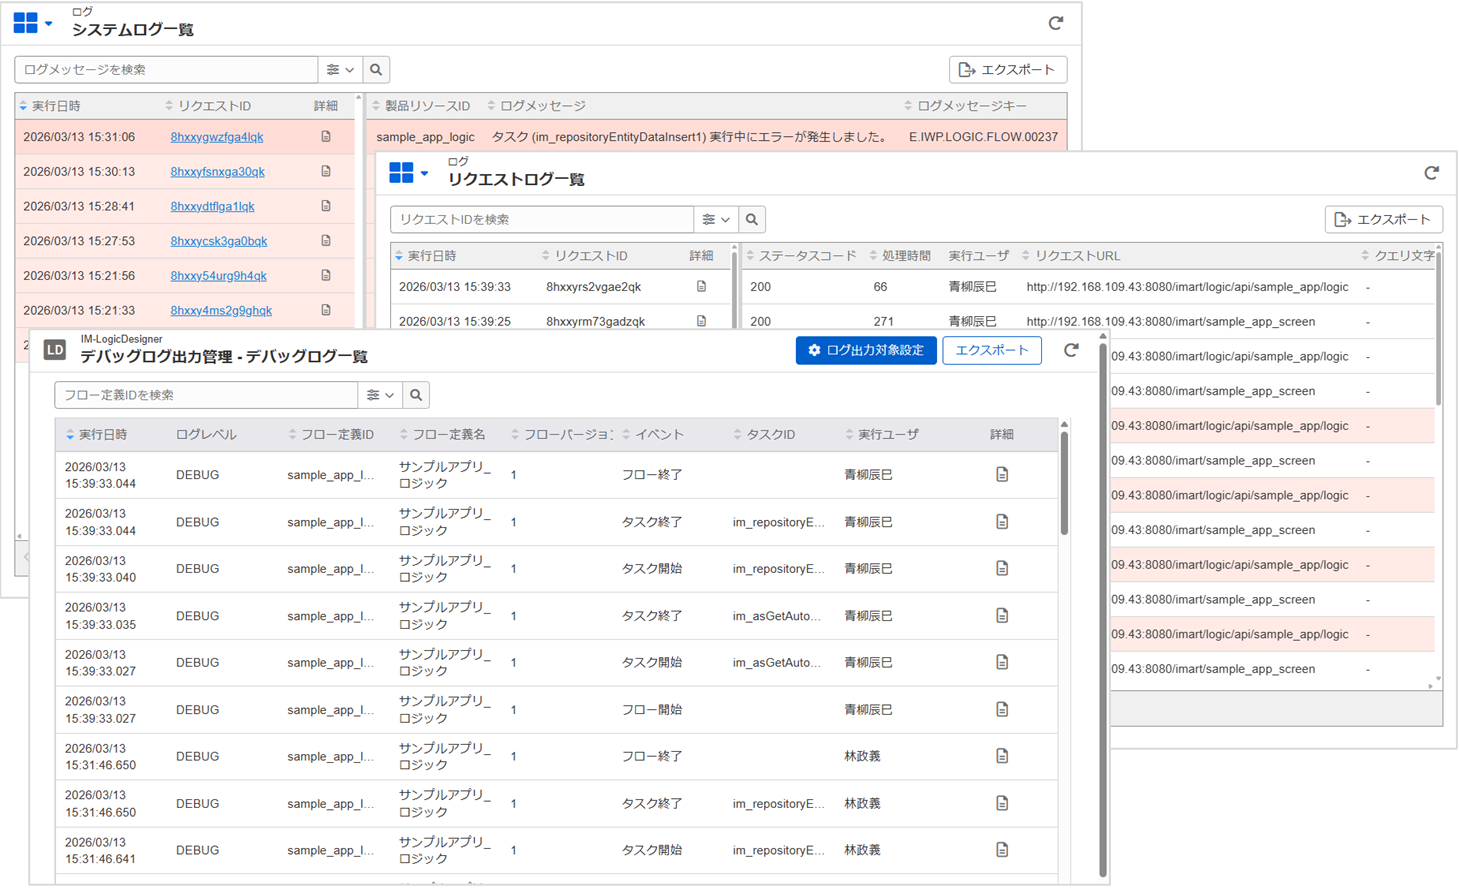Screen dimensions: 1459x888
Task: Click search icon beside リクエストID field
Action: coord(752,220)
